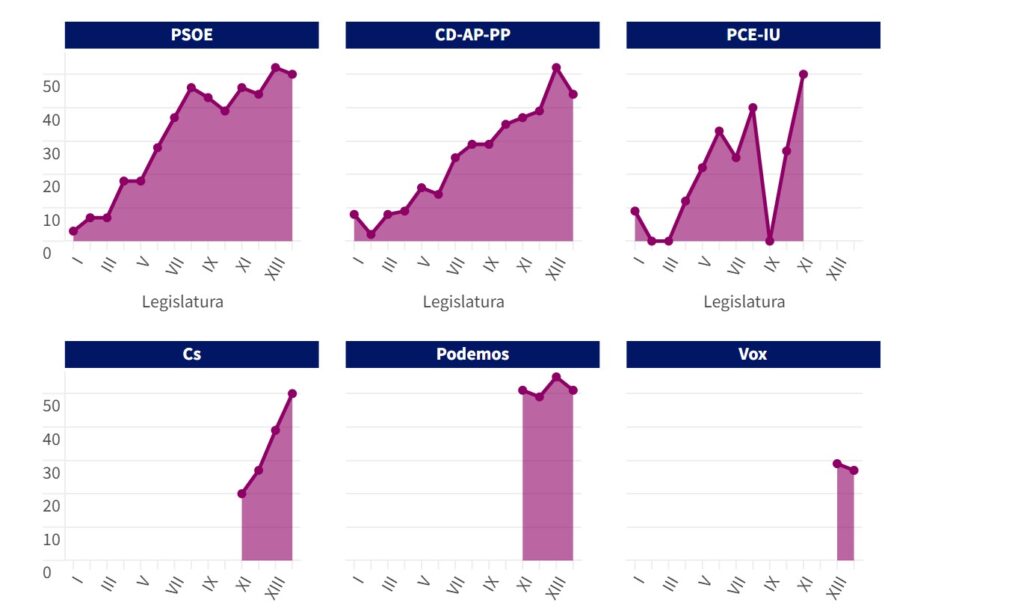This screenshot has height=614, width=1024.
Task: Click the Legislatura label below CD-AP-PP chart
Action: click(463, 301)
